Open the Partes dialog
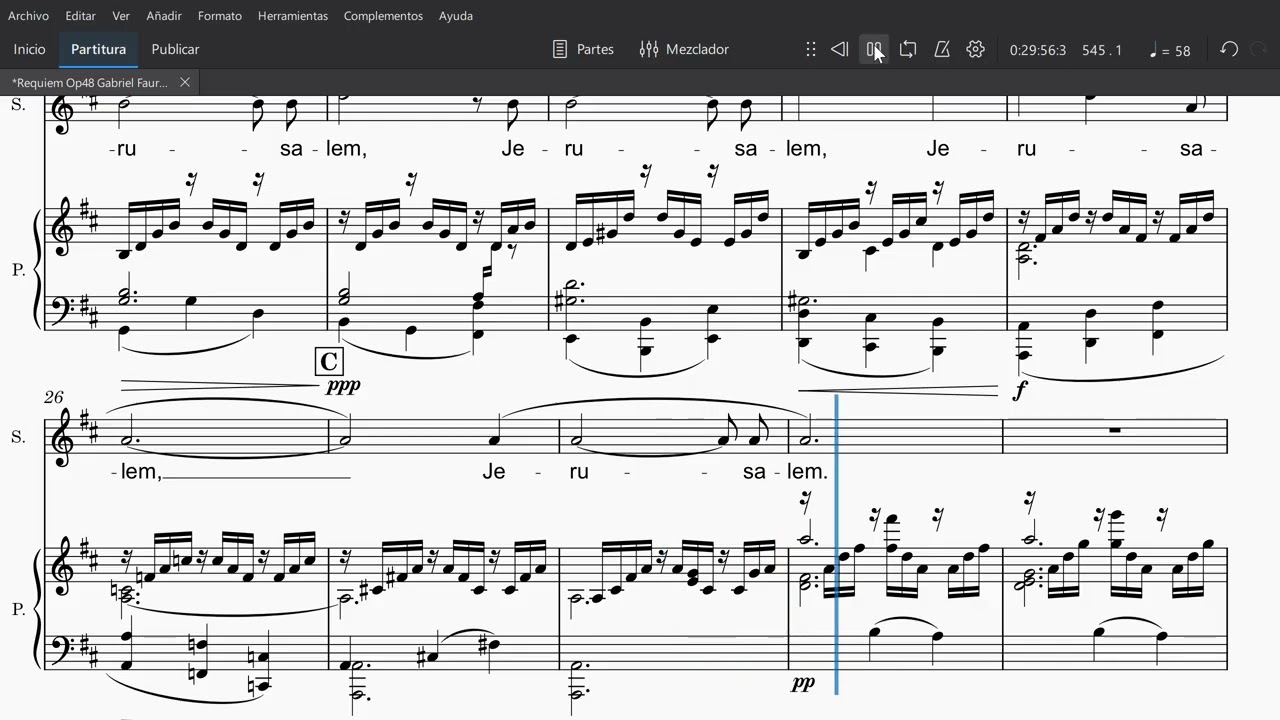Image resolution: width=1280 pixels, height=720 pixels. [583, 49]
